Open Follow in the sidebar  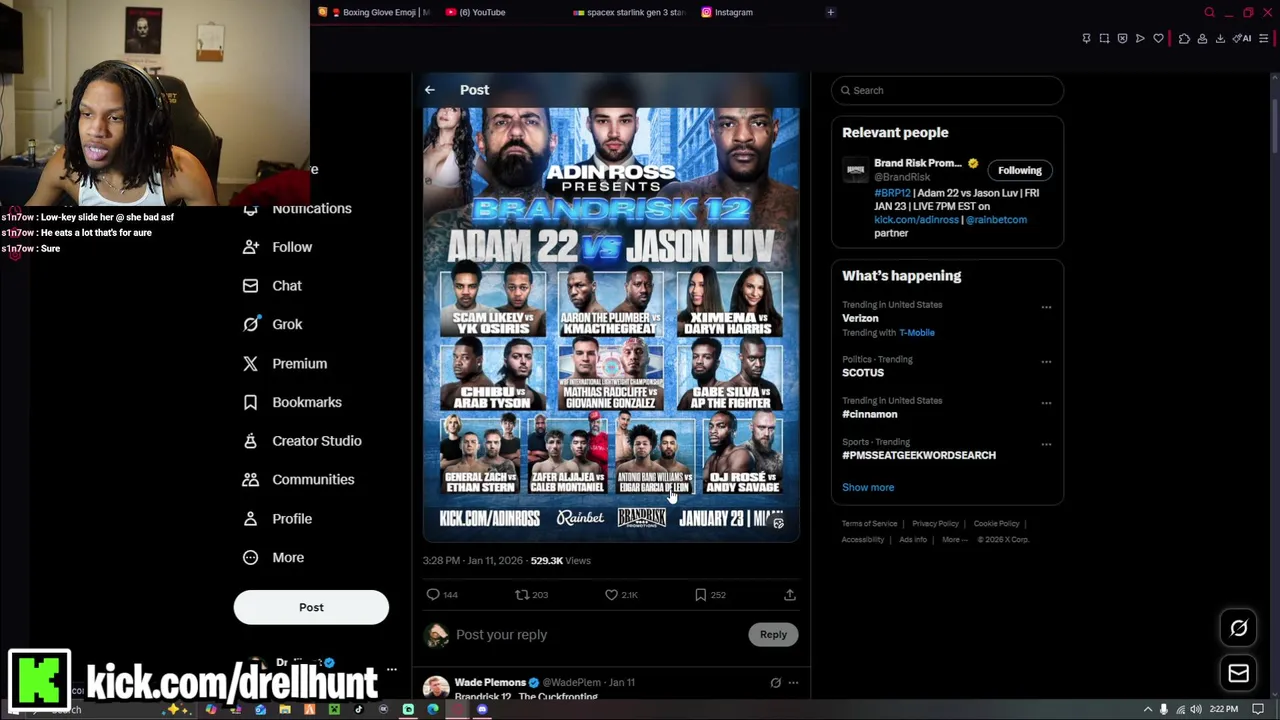click(x=278, y=247)
